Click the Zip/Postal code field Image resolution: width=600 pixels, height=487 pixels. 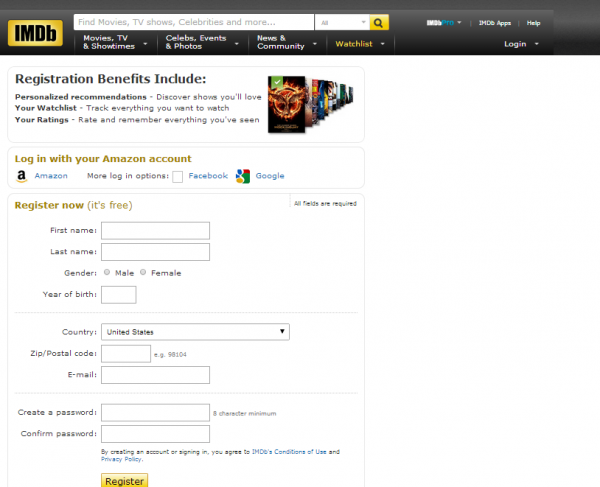pos(126,353)
